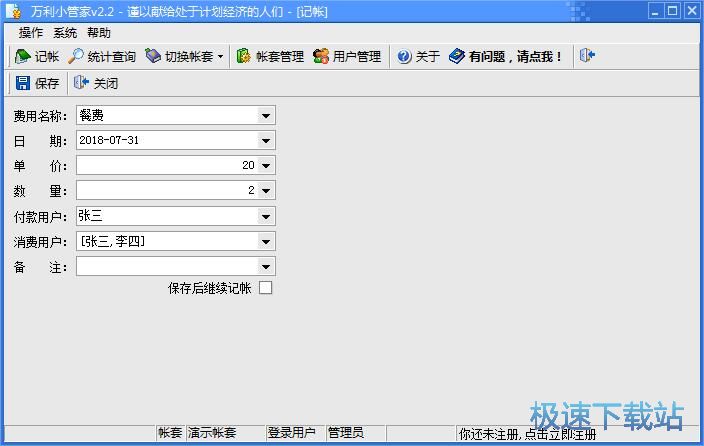The image size is (704, 446).
Task: Click the exit door icon in main toolbar
Action: tap(587, 56)
